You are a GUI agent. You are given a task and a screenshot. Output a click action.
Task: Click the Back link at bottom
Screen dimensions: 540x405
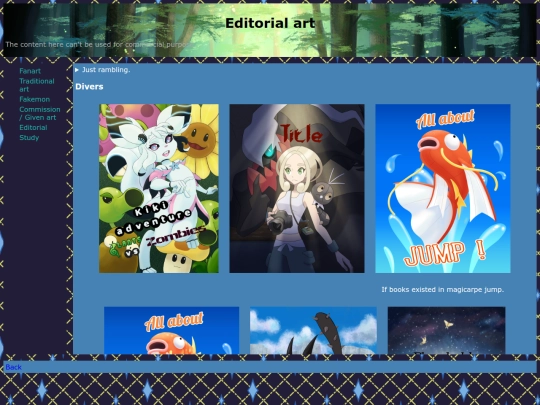[x=13, y=367]
